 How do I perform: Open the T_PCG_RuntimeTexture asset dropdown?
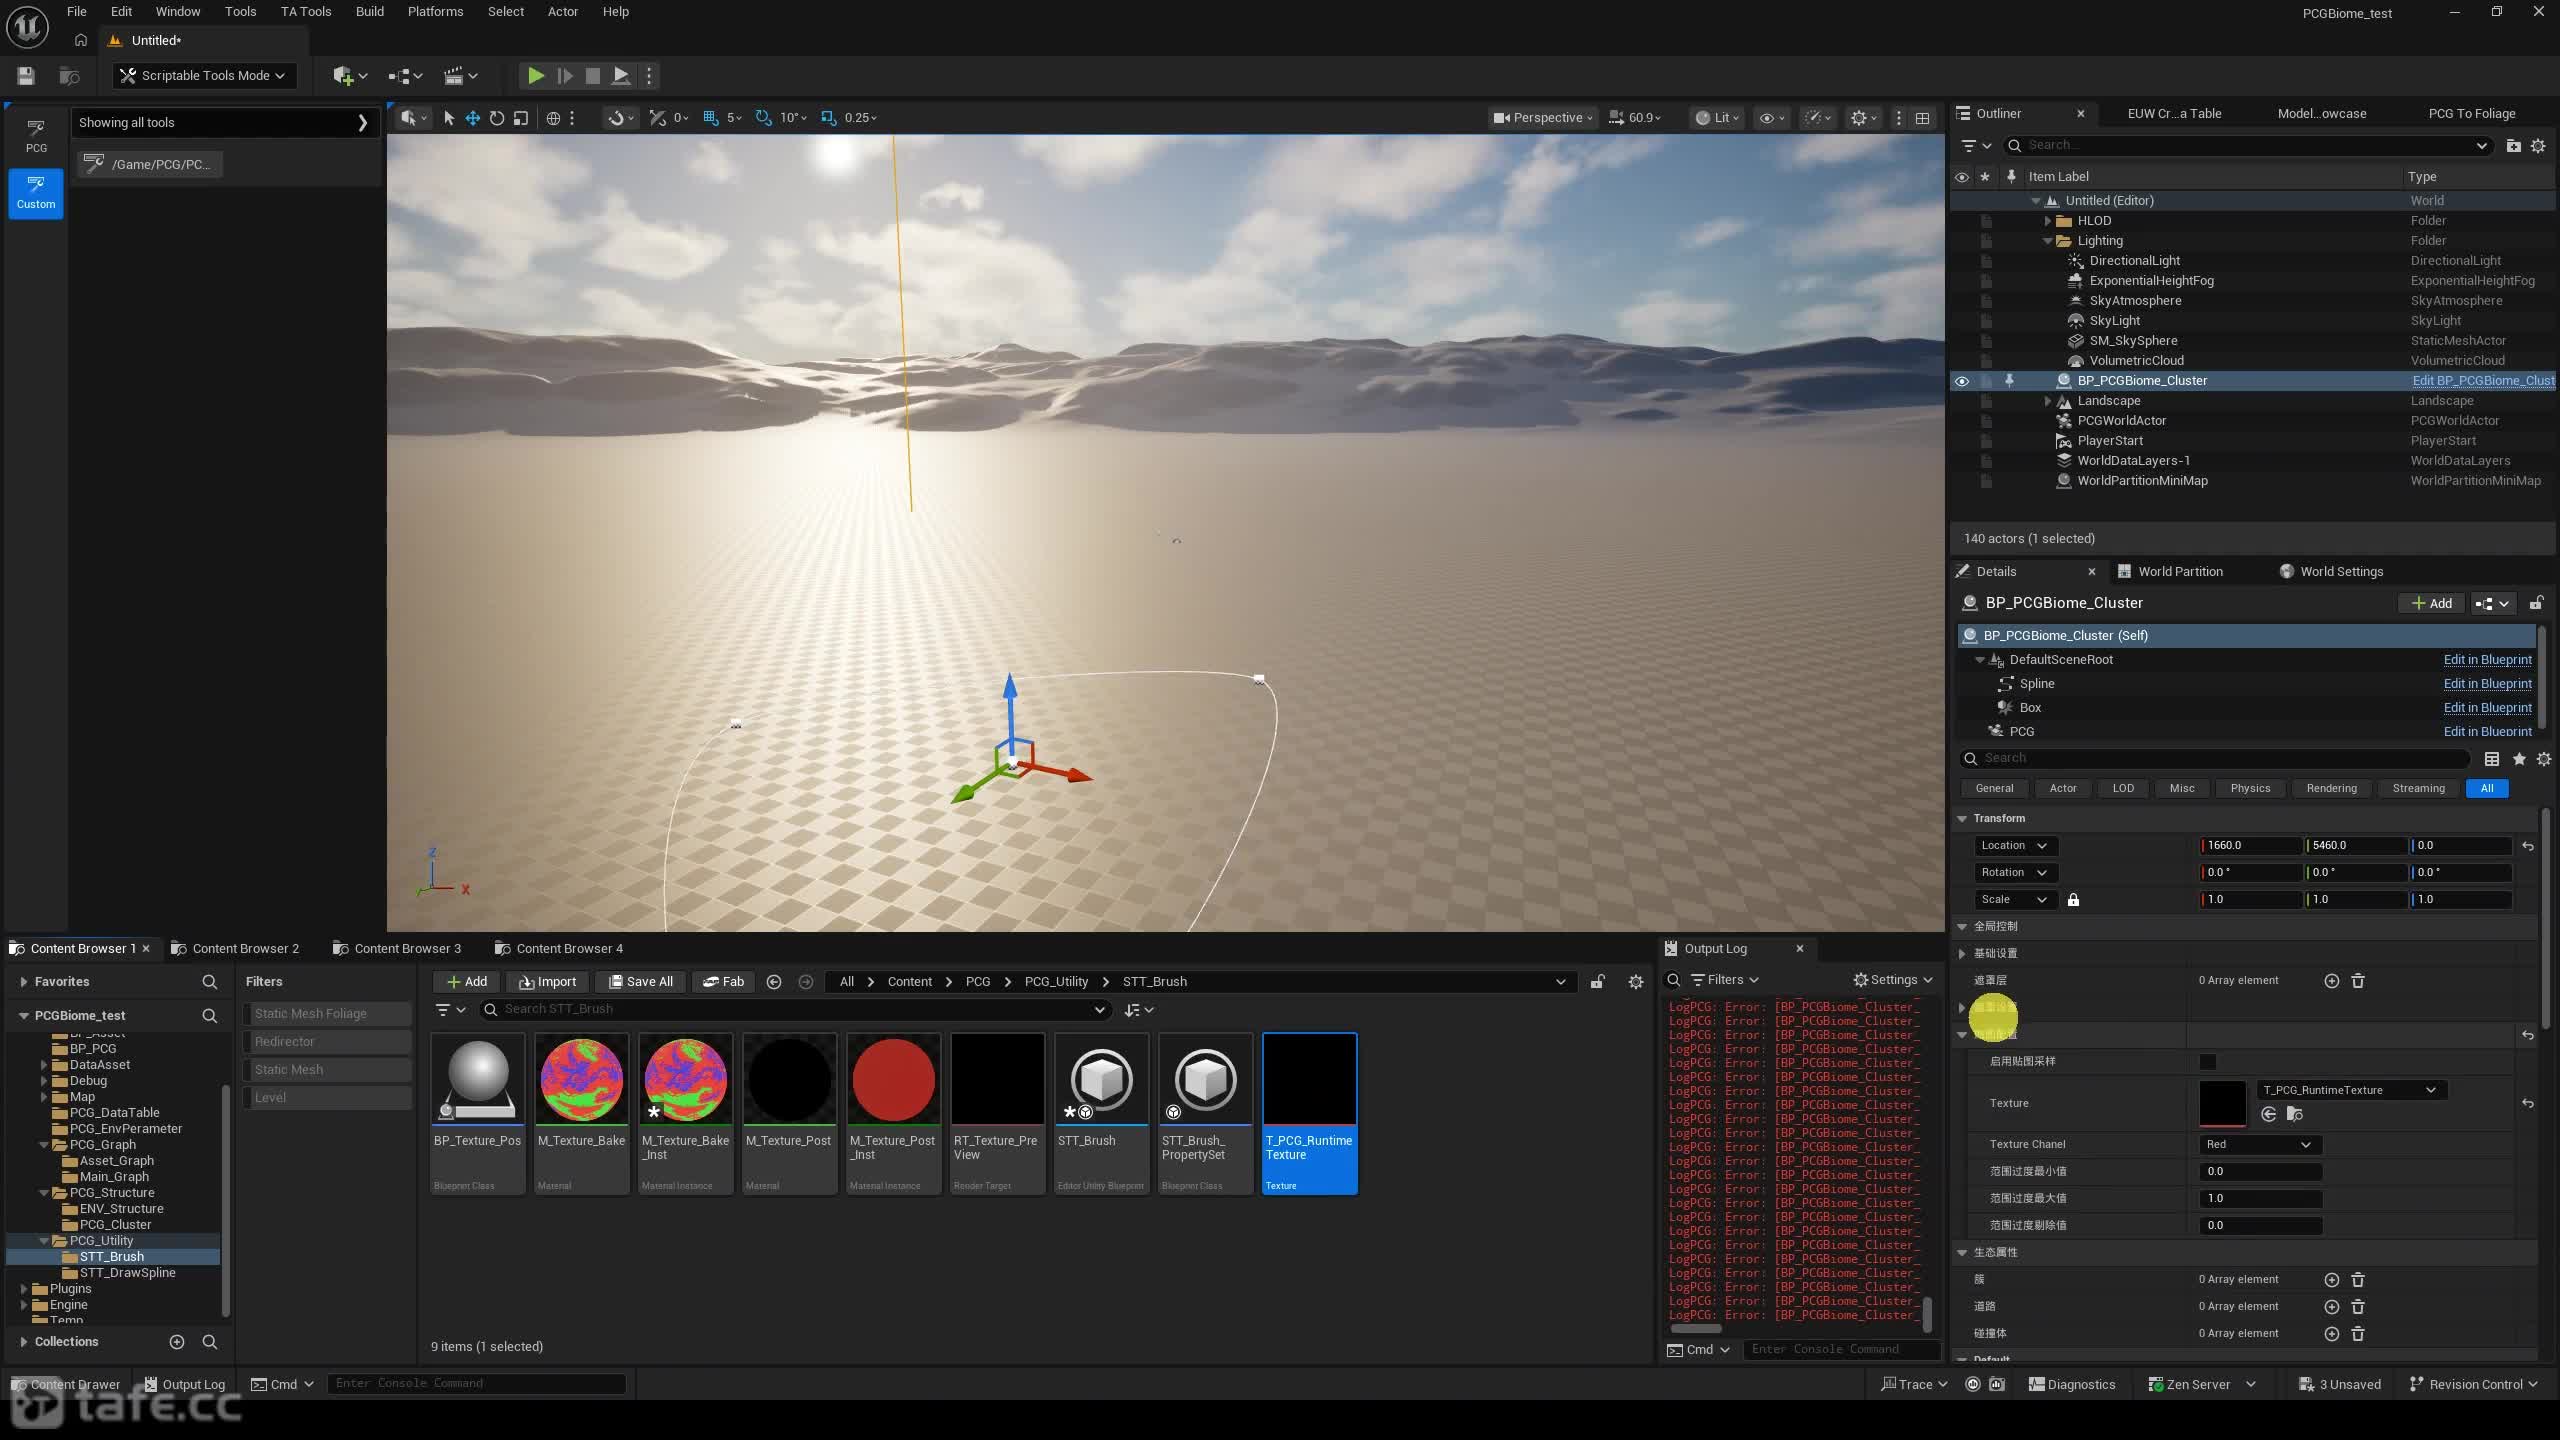tap(2351, 1090)
